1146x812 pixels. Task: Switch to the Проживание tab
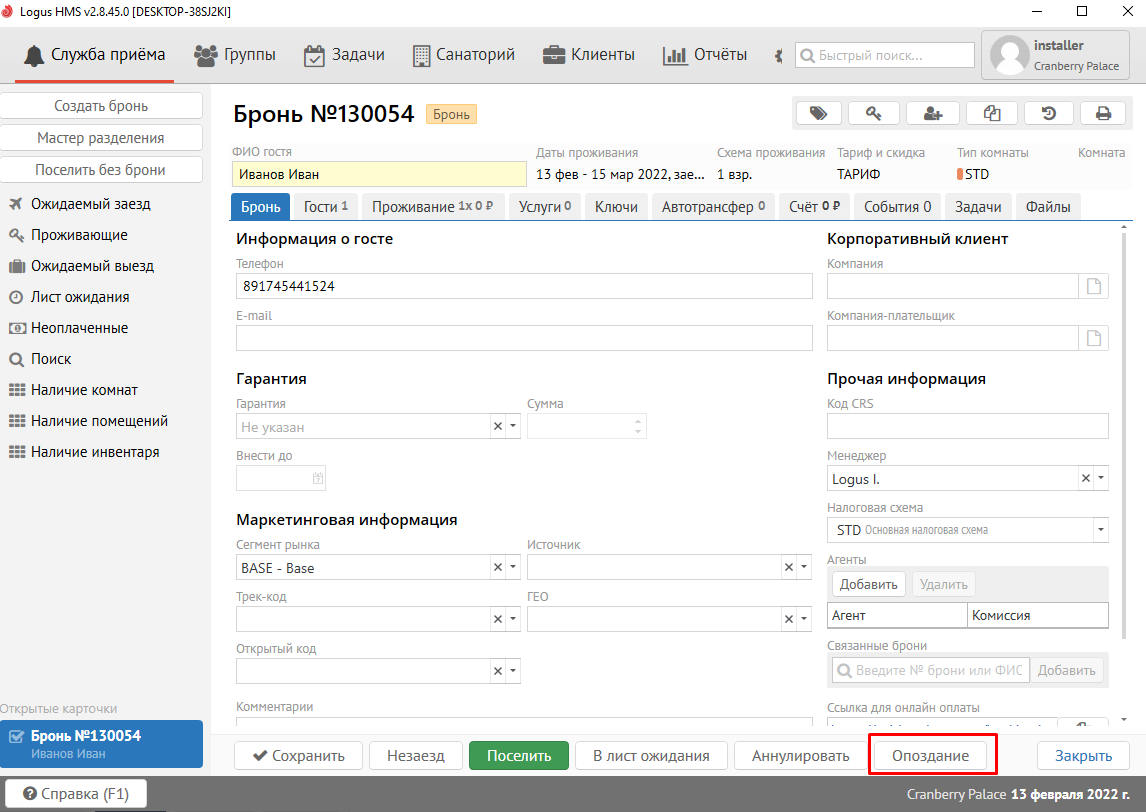point(432,207)
